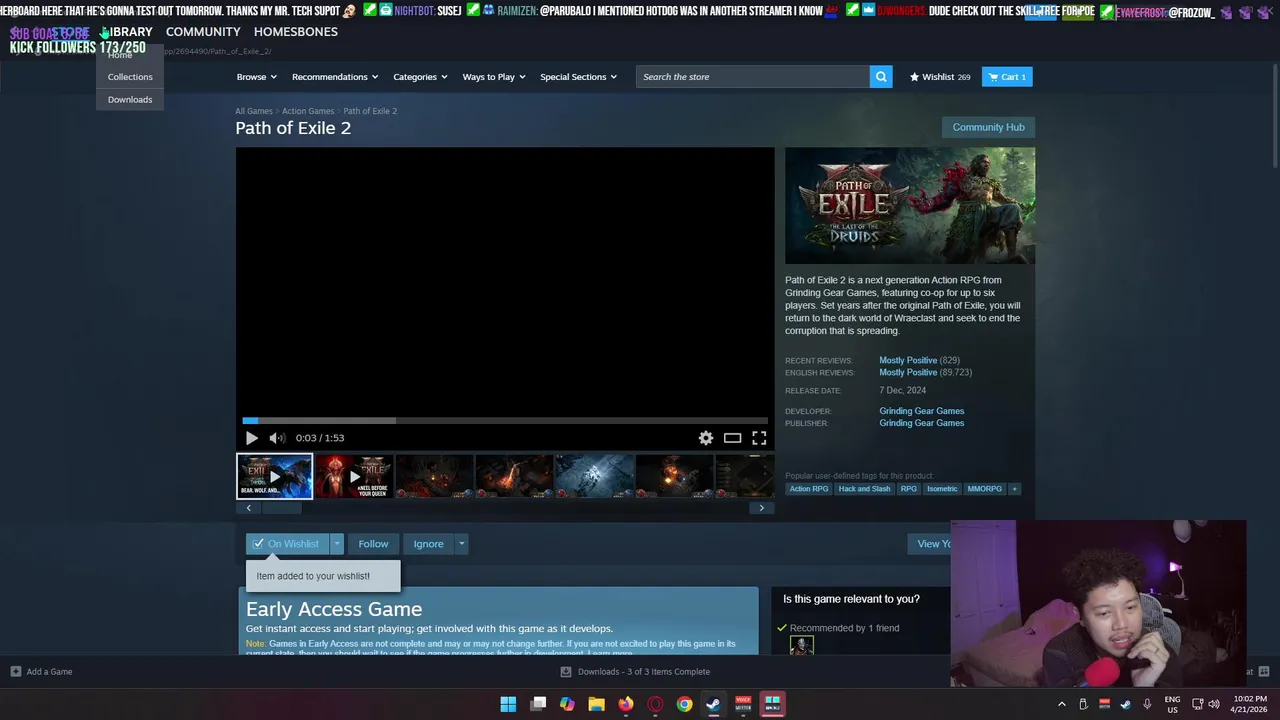Open Mostly Positive recent reviews link
This screenshot has width=1280, height=720.
click(908, 360)
